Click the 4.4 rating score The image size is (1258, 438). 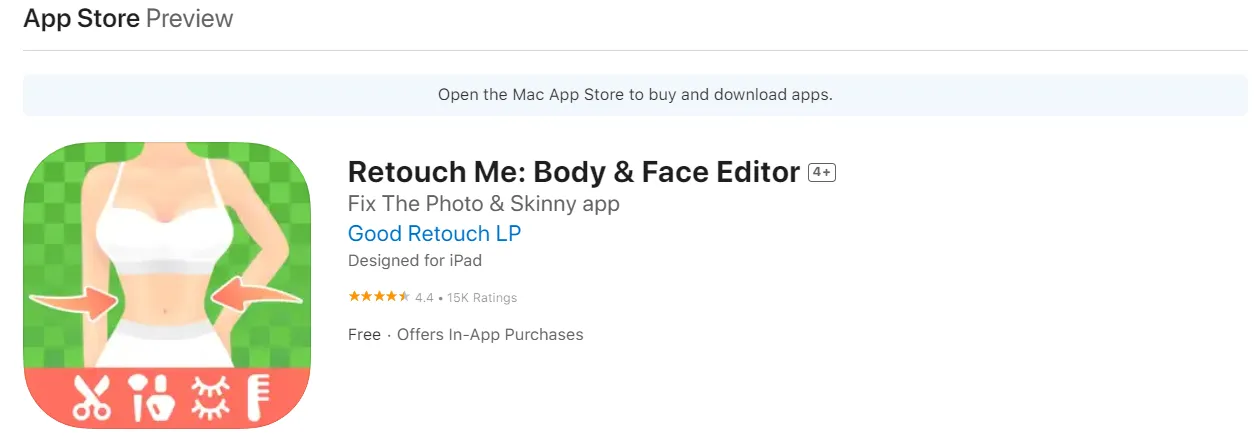[x=424, y=298]
